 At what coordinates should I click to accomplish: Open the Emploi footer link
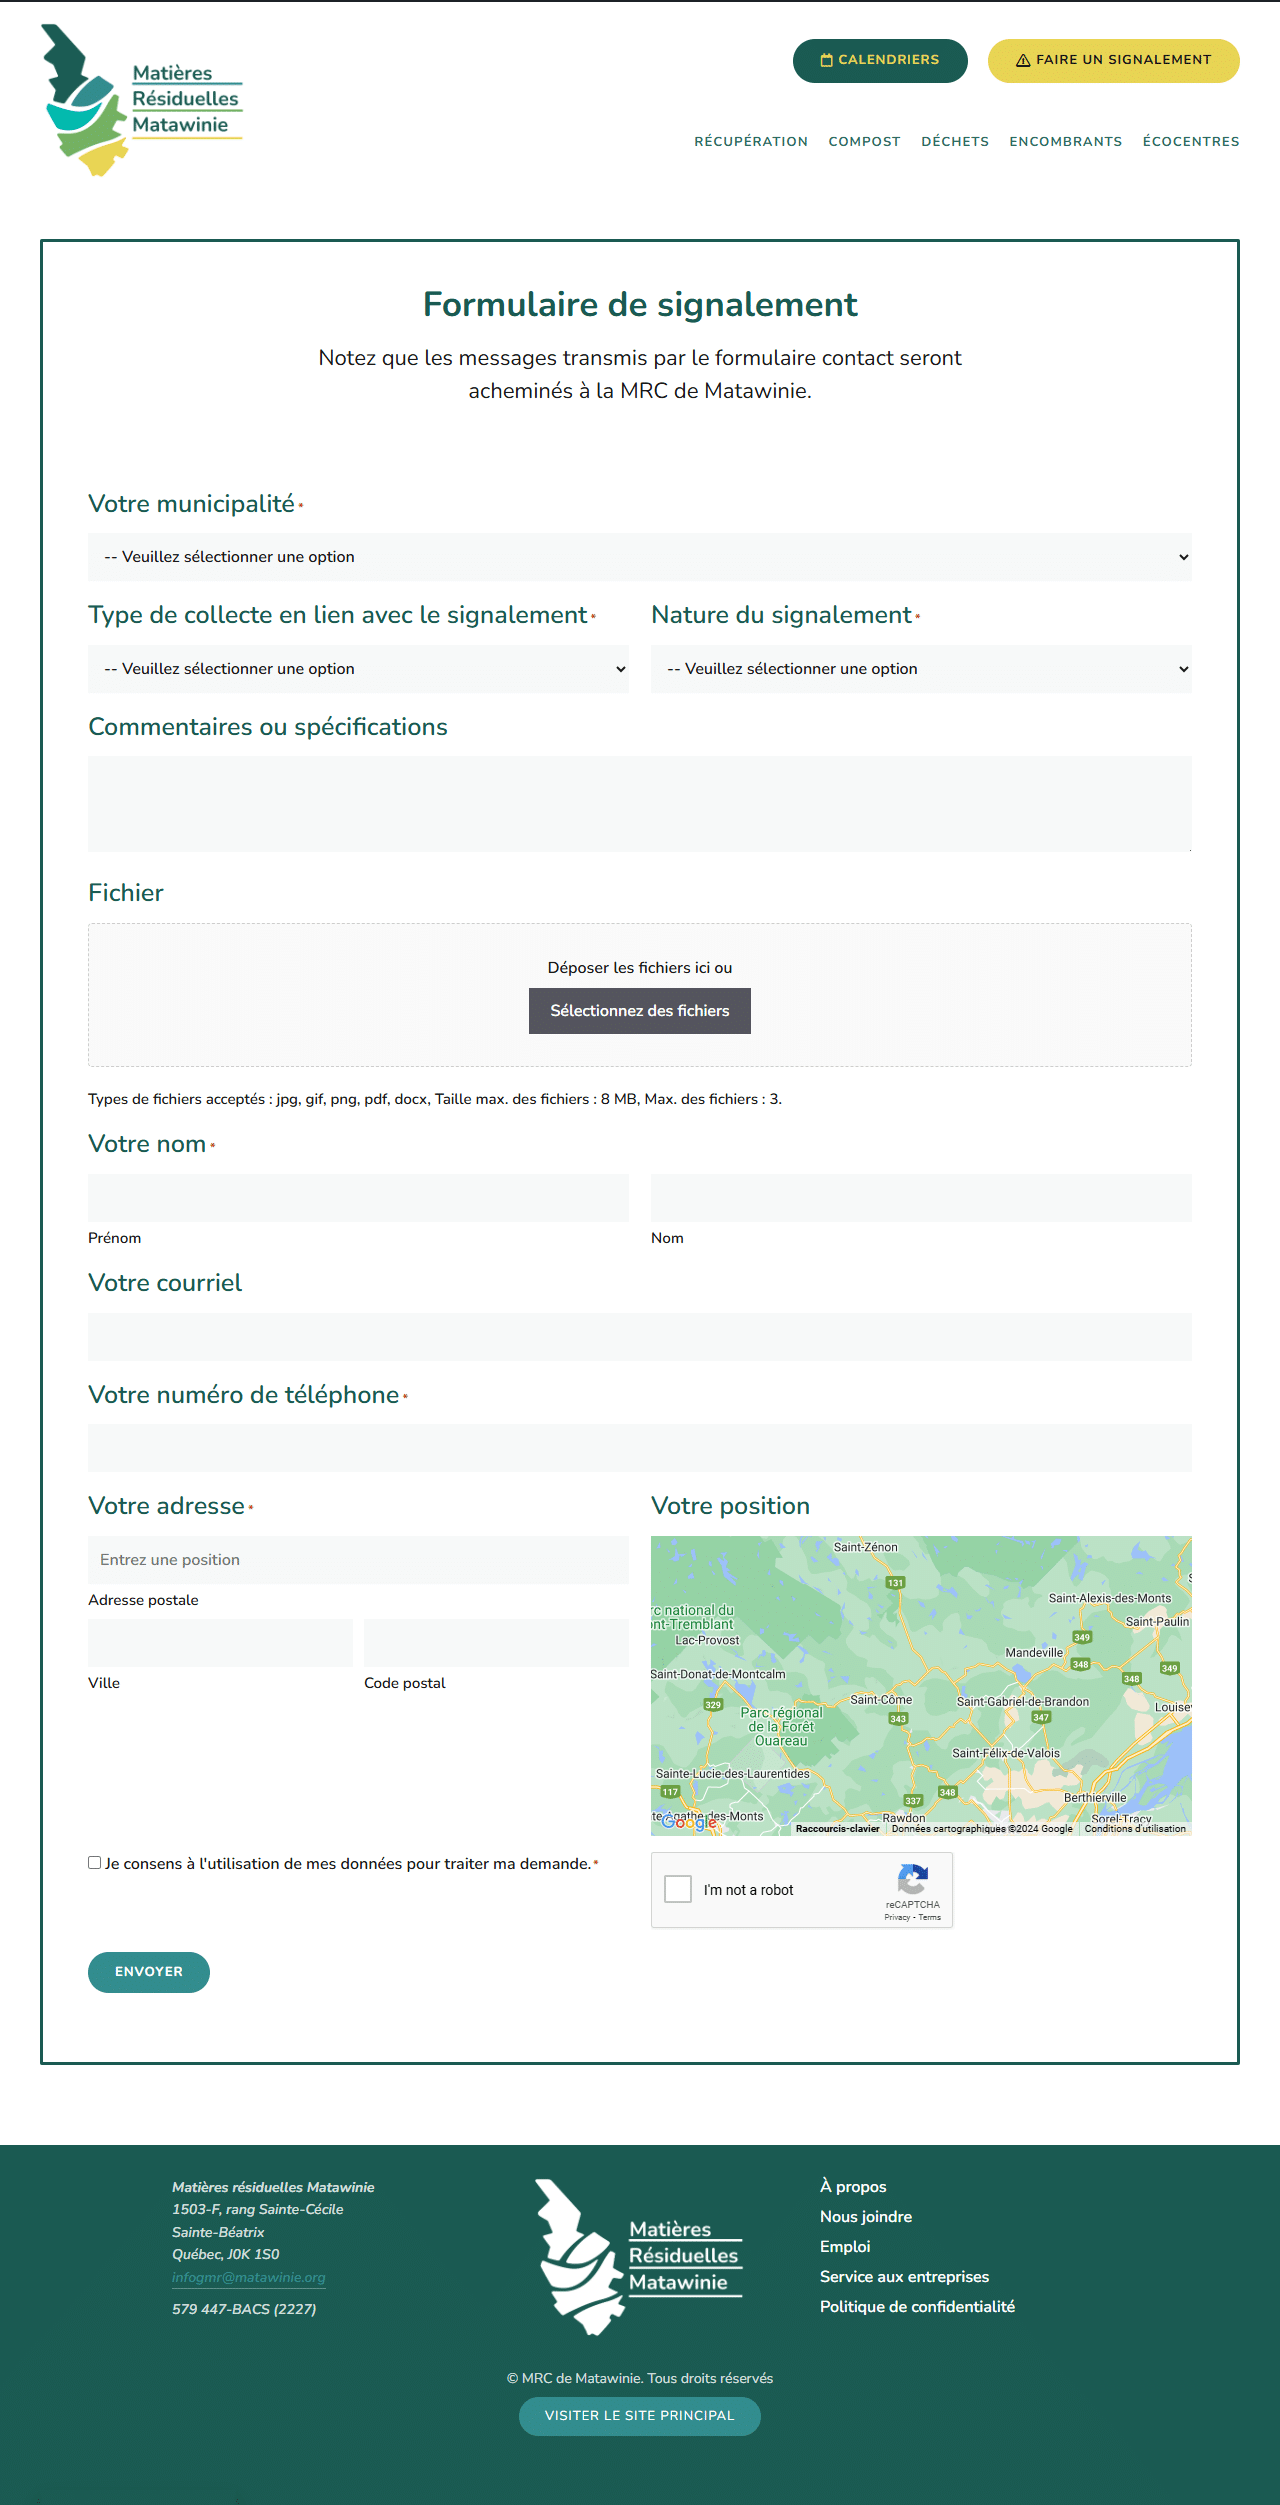coord(845,2247)
